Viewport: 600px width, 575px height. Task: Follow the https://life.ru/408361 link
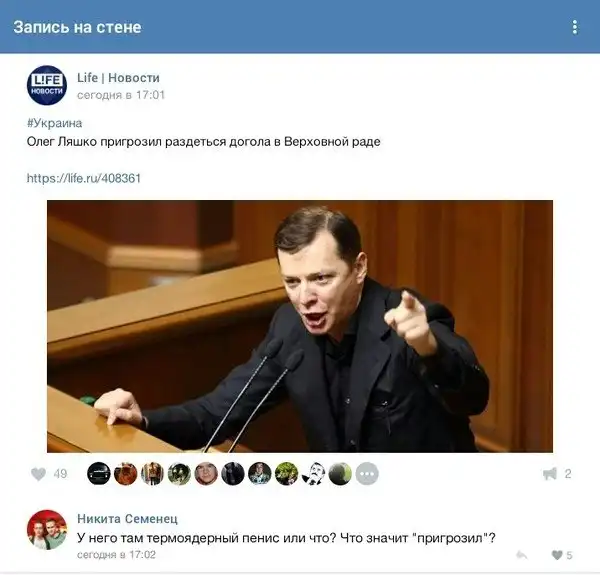click(84, 178)
